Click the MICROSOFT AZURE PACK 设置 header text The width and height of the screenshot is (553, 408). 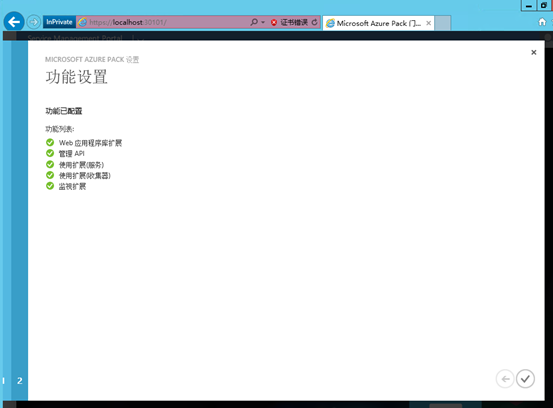pyautogui.click(x=92, y=59)
